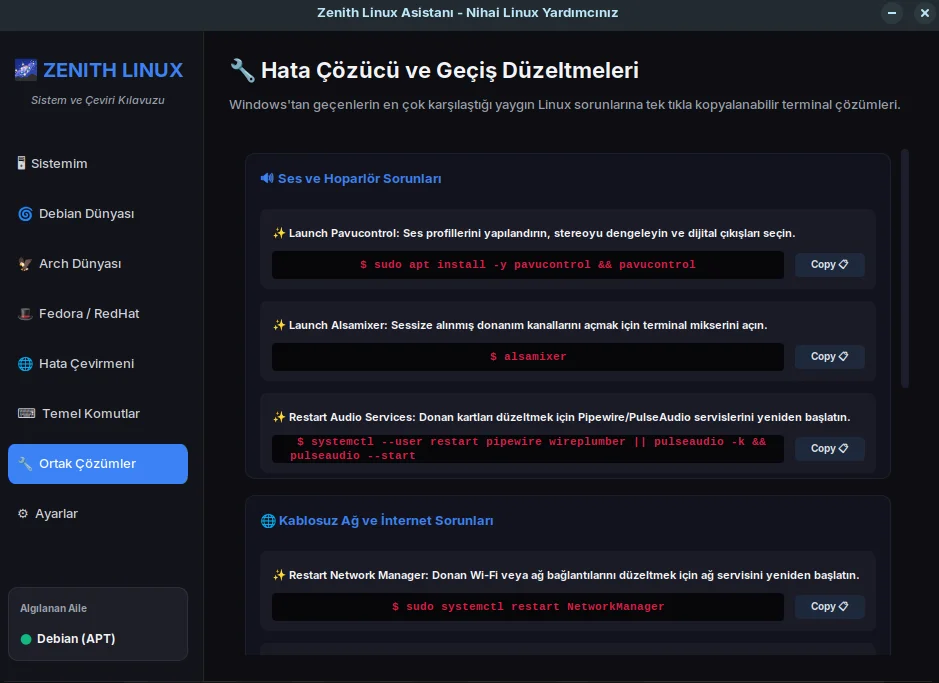Open Ayarlar settings page
939x683 pixels.
98,514
